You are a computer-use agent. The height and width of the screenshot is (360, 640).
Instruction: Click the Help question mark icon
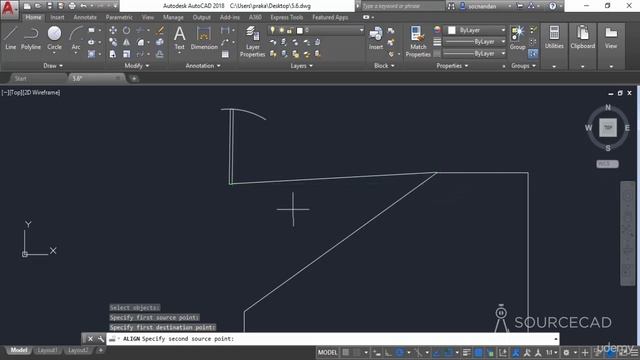552,6
